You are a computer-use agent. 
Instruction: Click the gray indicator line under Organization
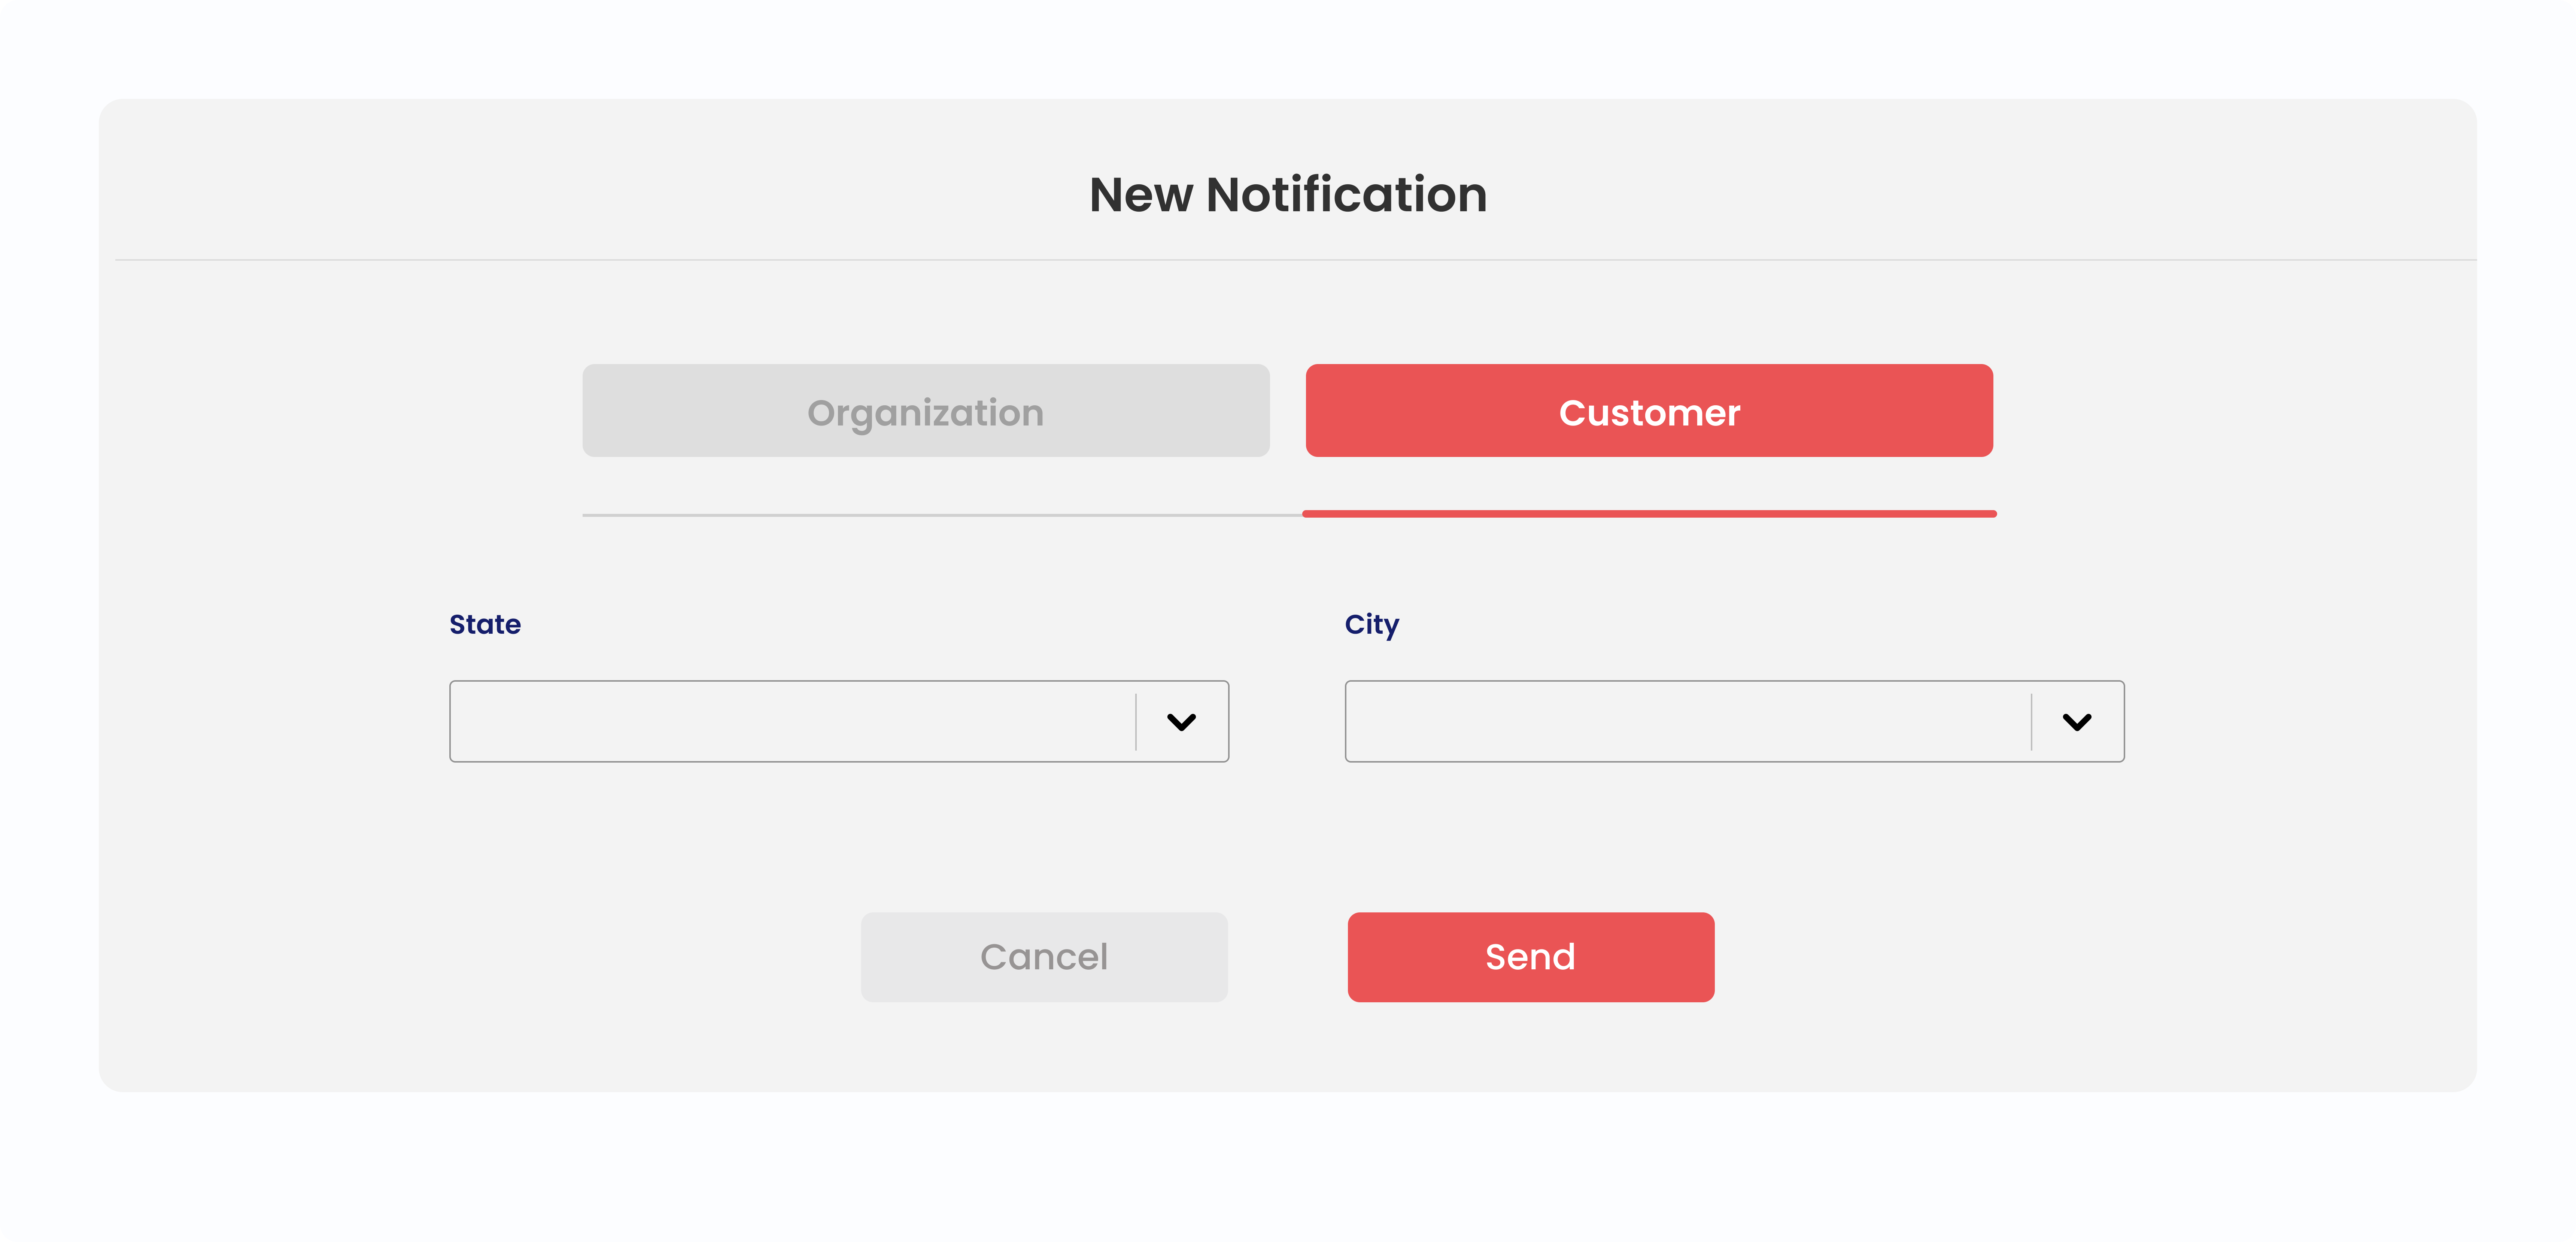coord(942,515)
